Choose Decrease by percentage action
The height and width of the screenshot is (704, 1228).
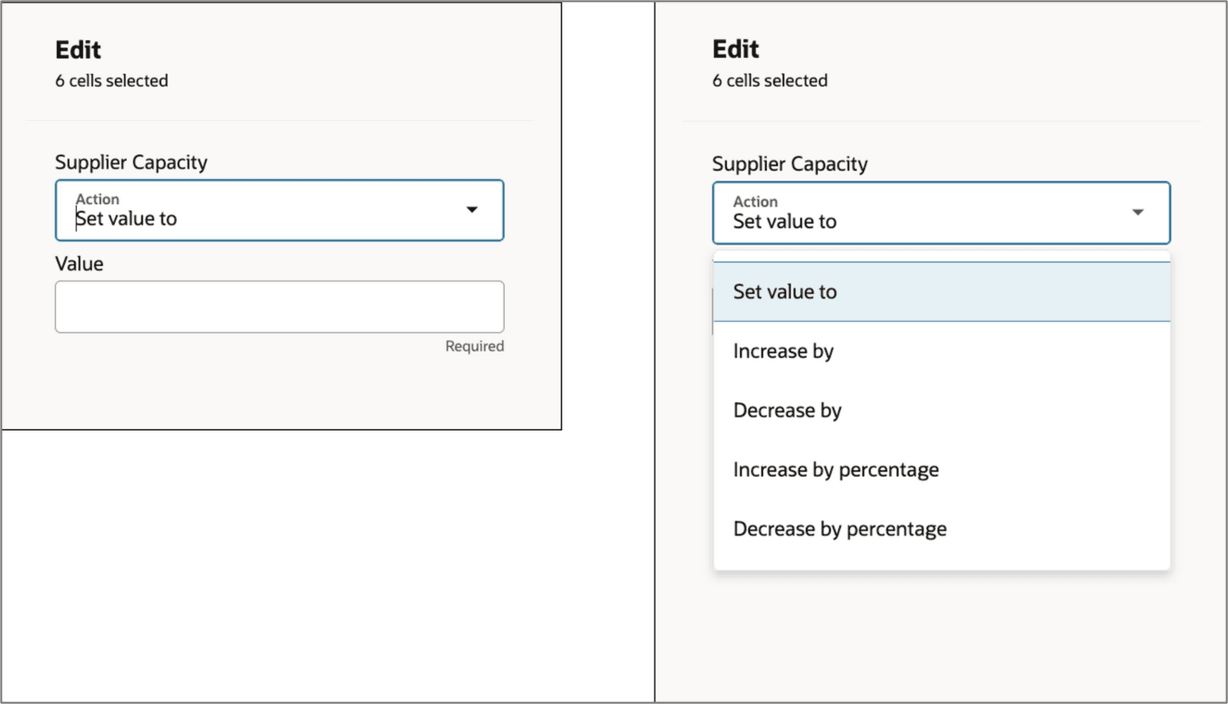point(838,528)
